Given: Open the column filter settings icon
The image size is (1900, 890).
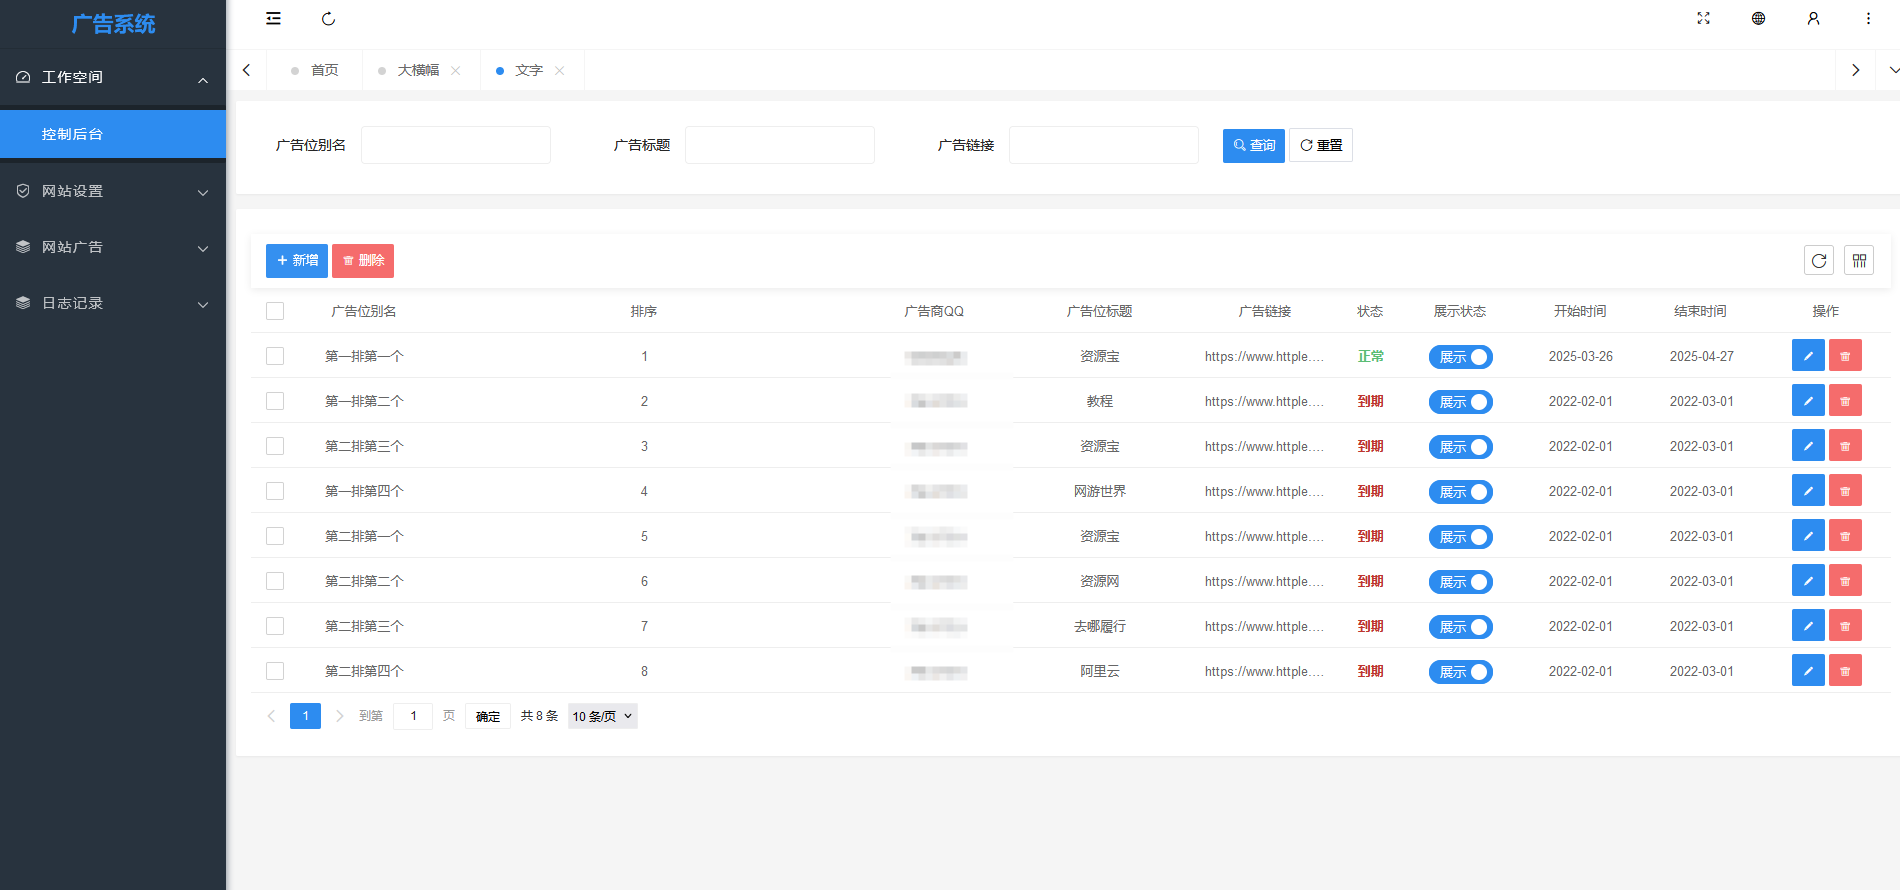Looking at the screenshot, I should point(1859,260).
